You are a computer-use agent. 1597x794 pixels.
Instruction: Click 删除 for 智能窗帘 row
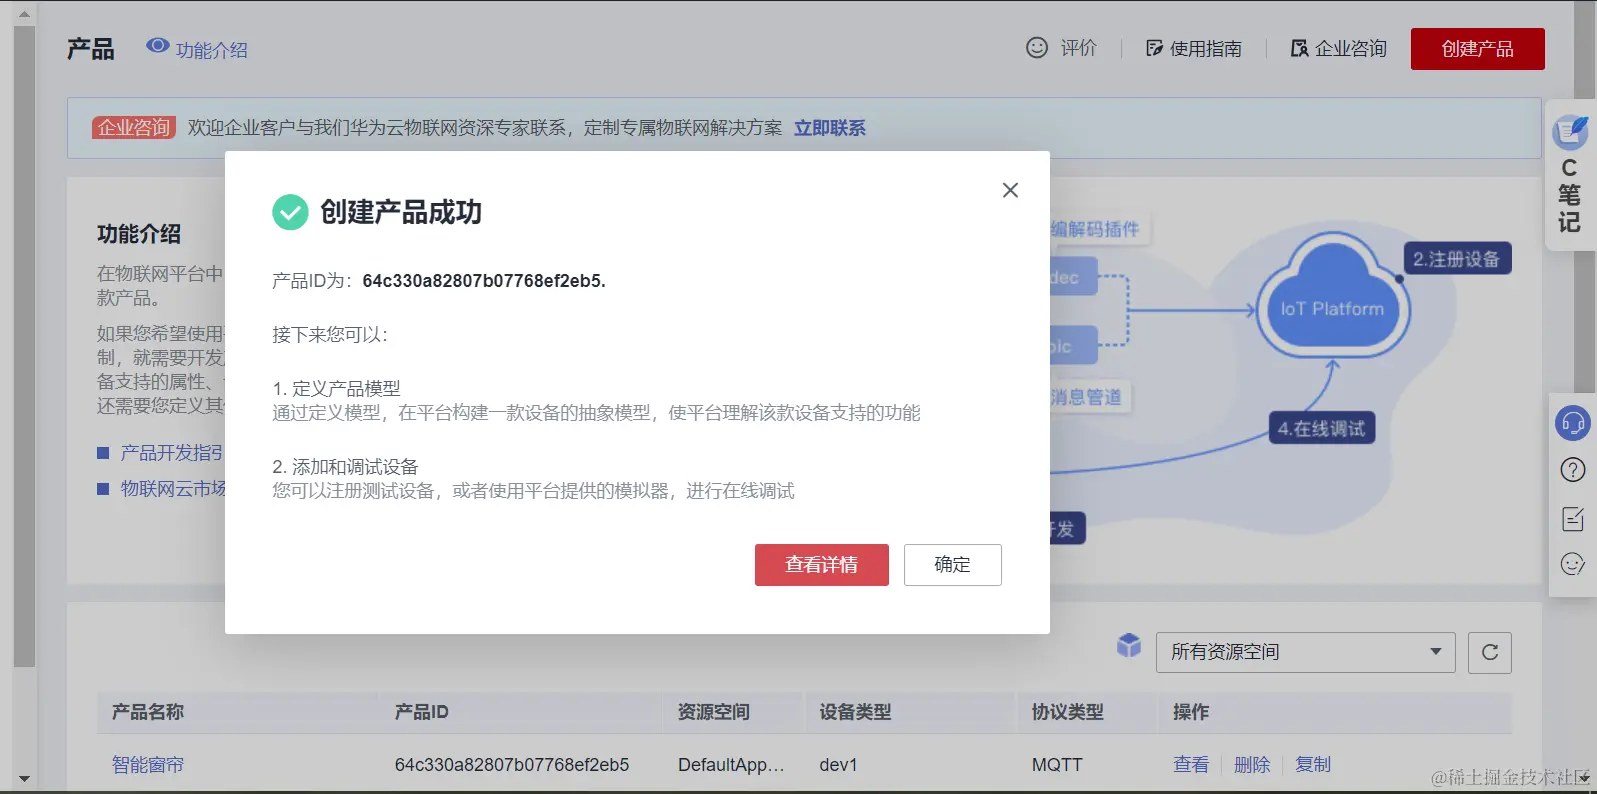[x=1251, y=765]
